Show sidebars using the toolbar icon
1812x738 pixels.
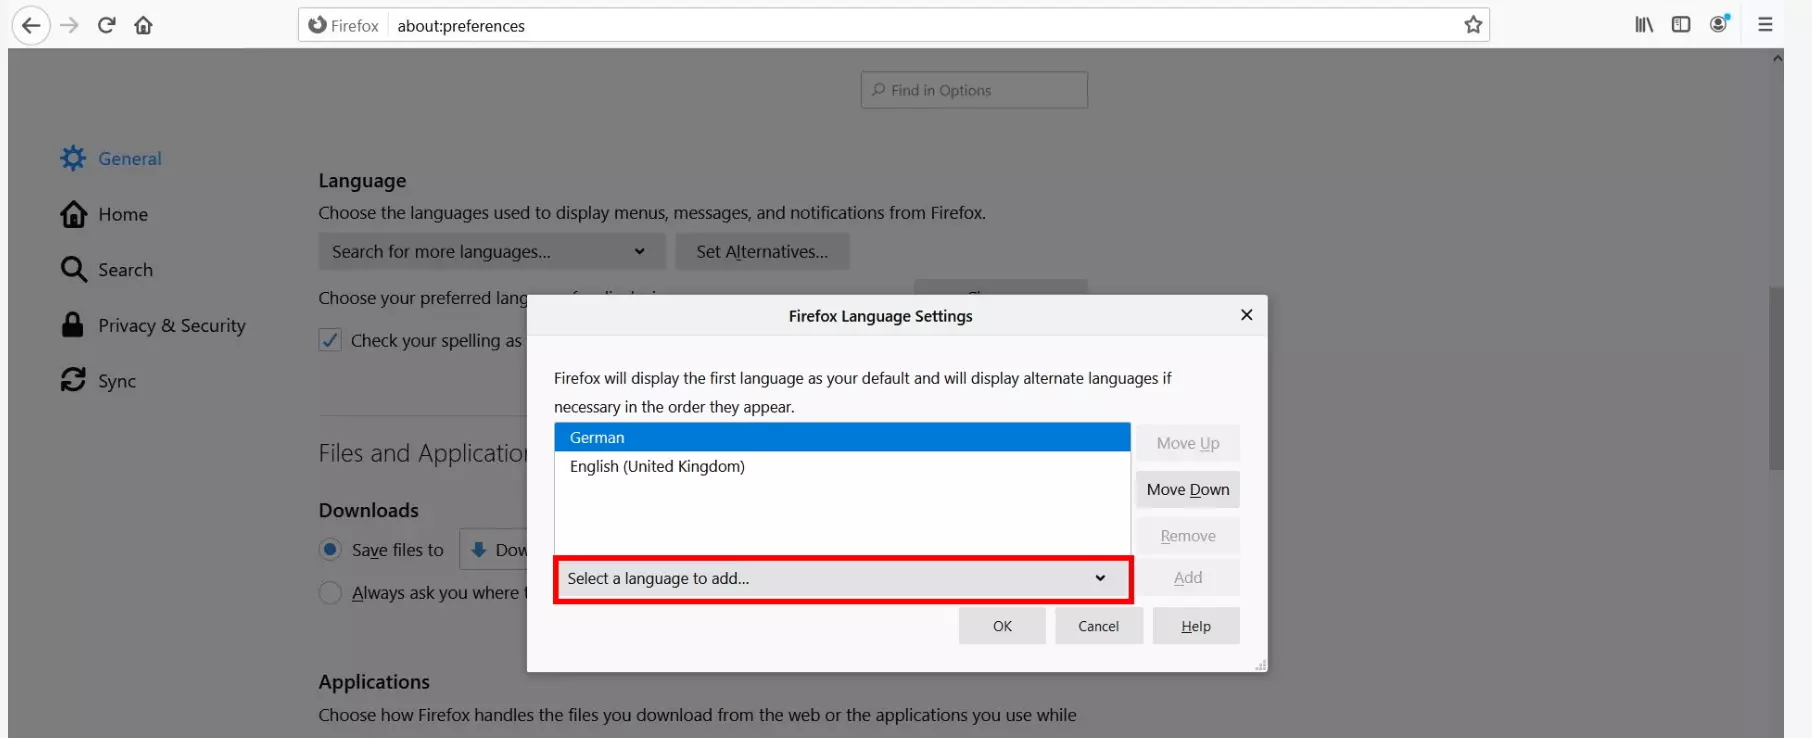pyautogui.click(x=1681, y=25)
